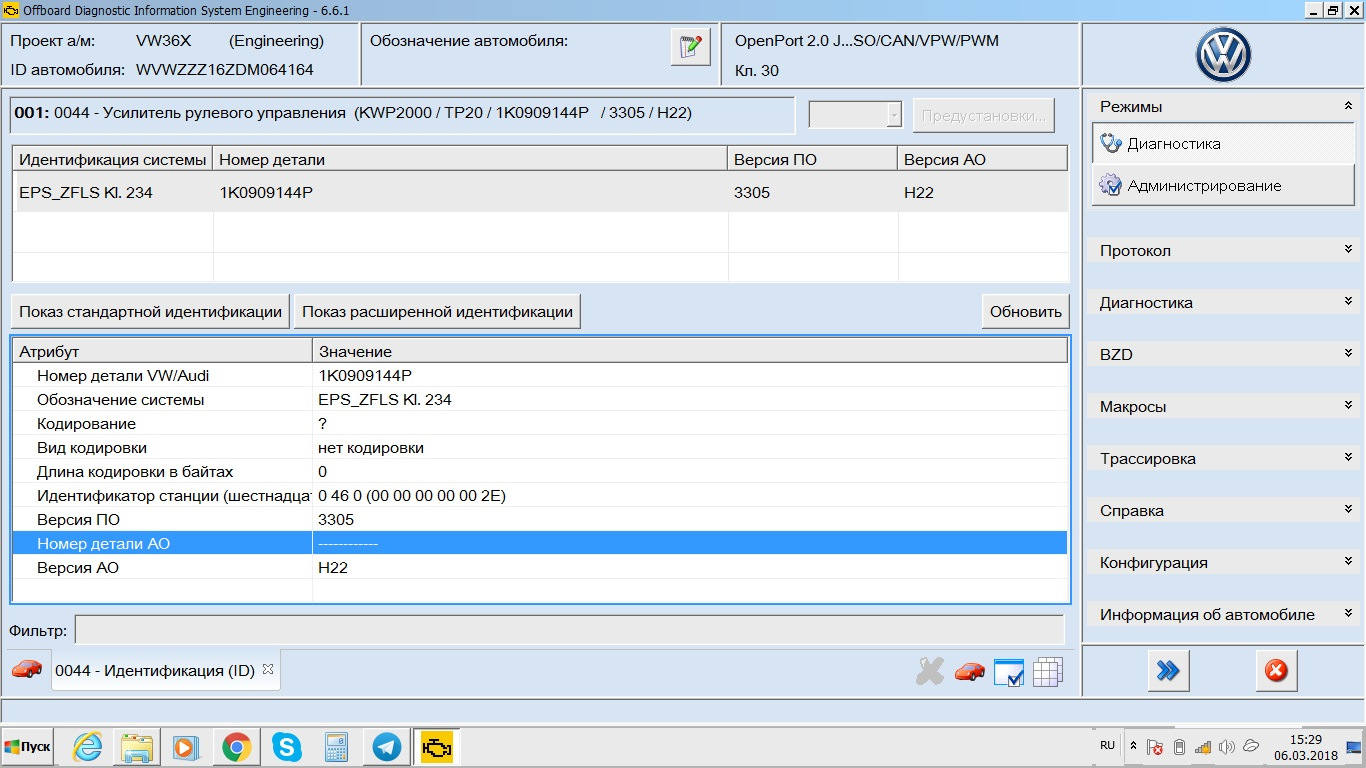Open the greyed dropdown beside Предустановки

tap(855, 115)
